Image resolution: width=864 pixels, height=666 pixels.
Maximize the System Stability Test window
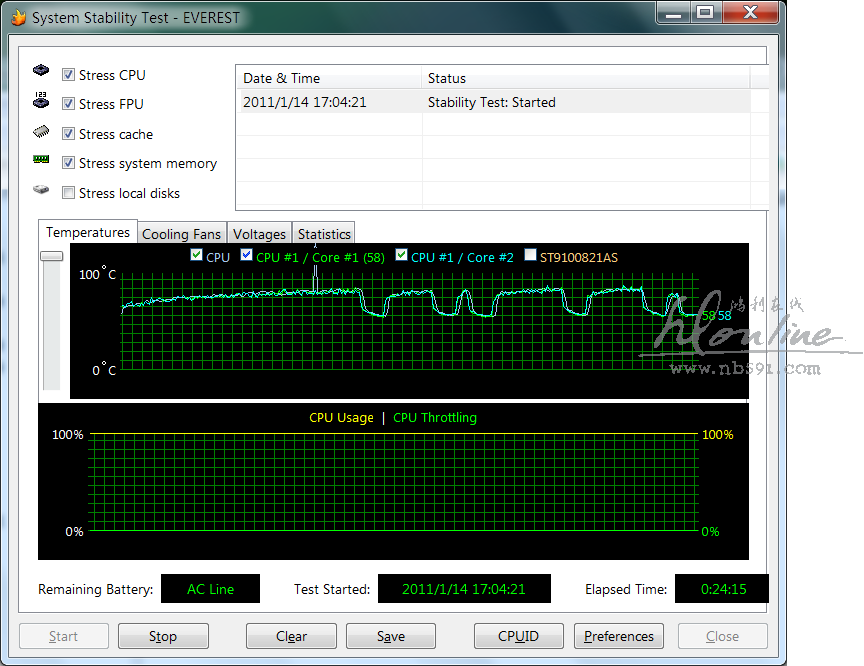(x=706, y=13)
